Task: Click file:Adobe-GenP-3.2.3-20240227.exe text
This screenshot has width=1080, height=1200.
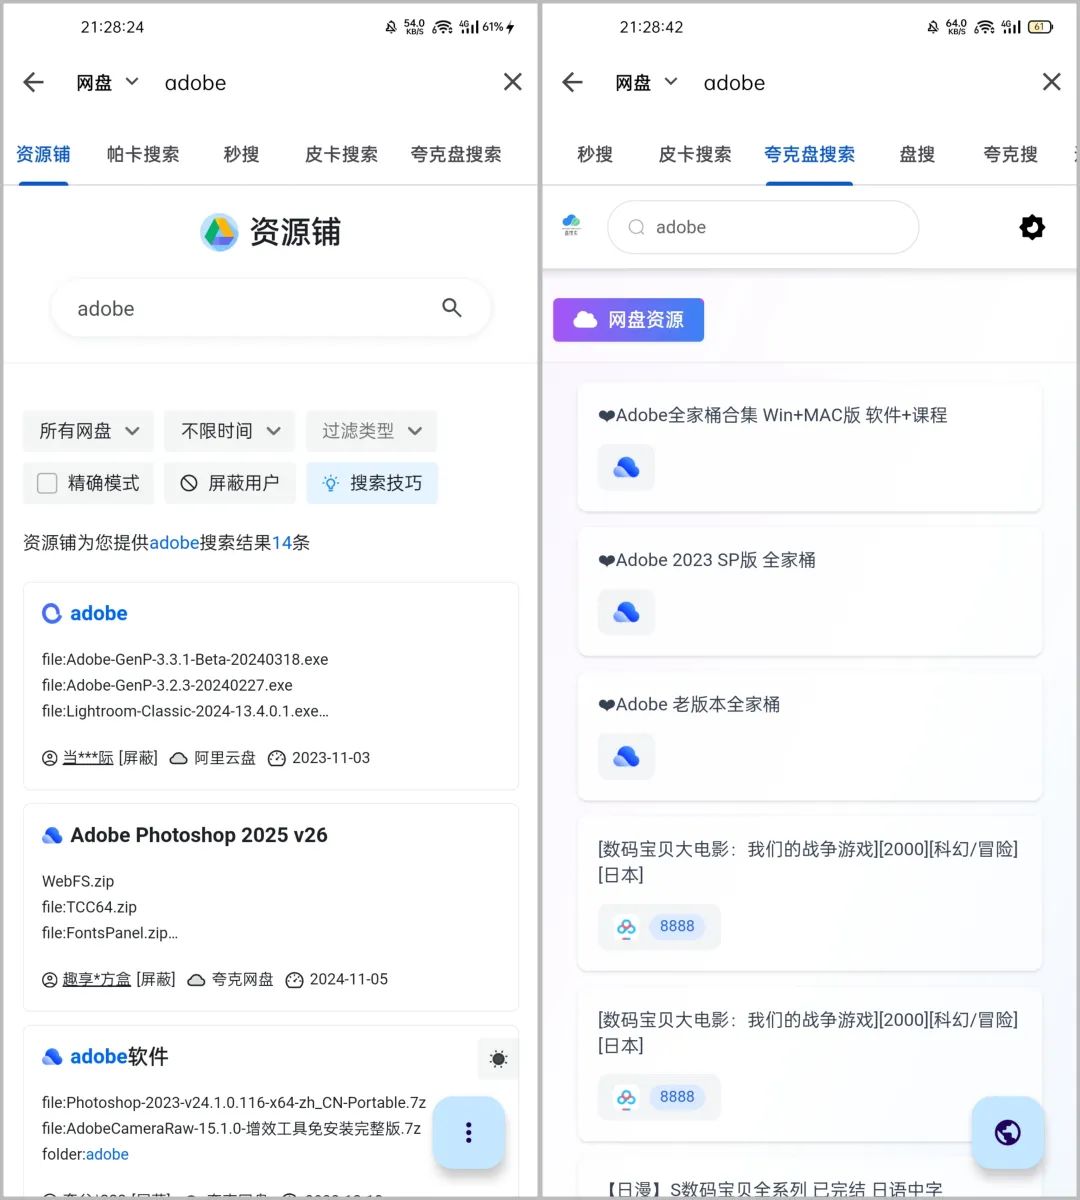Action: (x=167, y=685)
